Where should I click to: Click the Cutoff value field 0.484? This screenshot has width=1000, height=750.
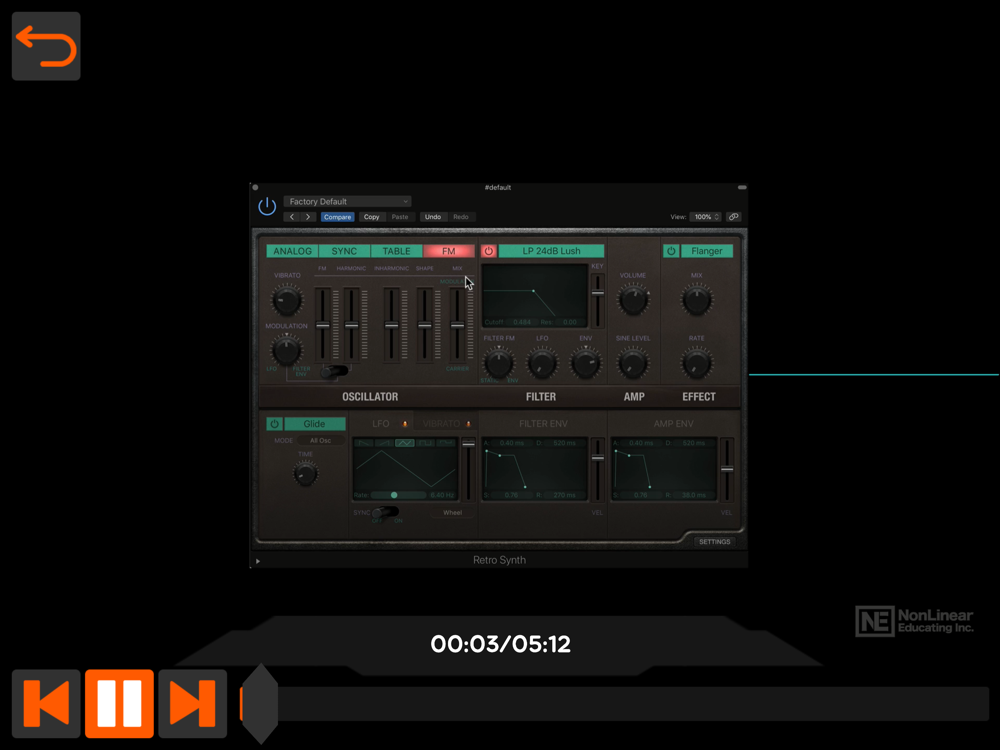pyautogui.click(x=522, y=322)
